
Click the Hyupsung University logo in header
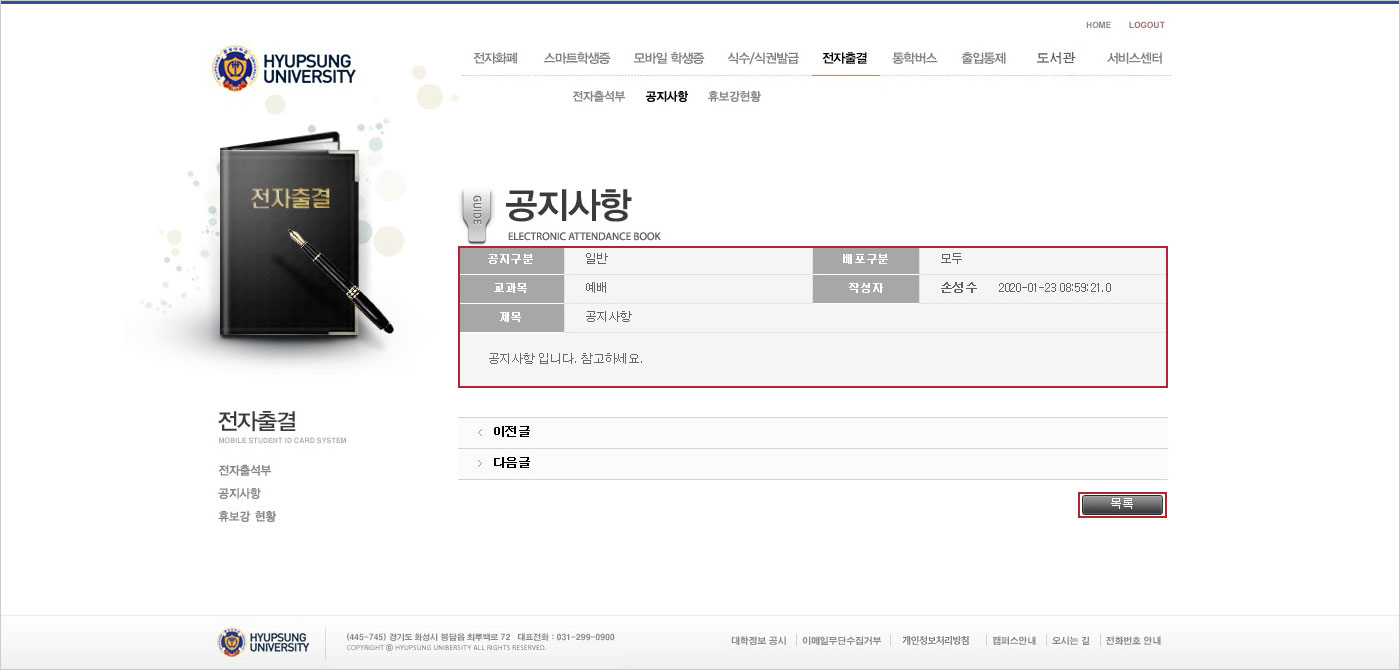point(284,68)
